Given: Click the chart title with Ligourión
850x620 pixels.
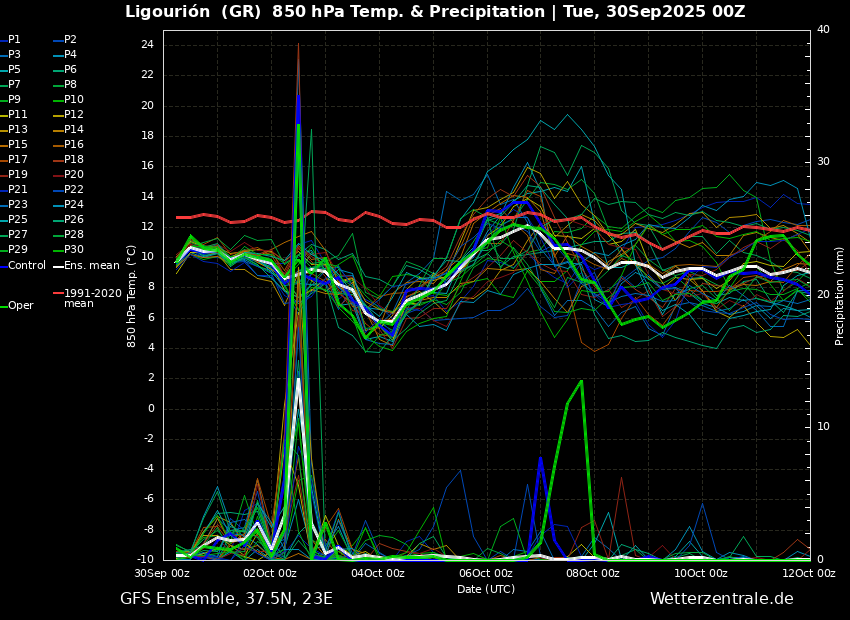Looking at the screenshot, I should [435, 12].
